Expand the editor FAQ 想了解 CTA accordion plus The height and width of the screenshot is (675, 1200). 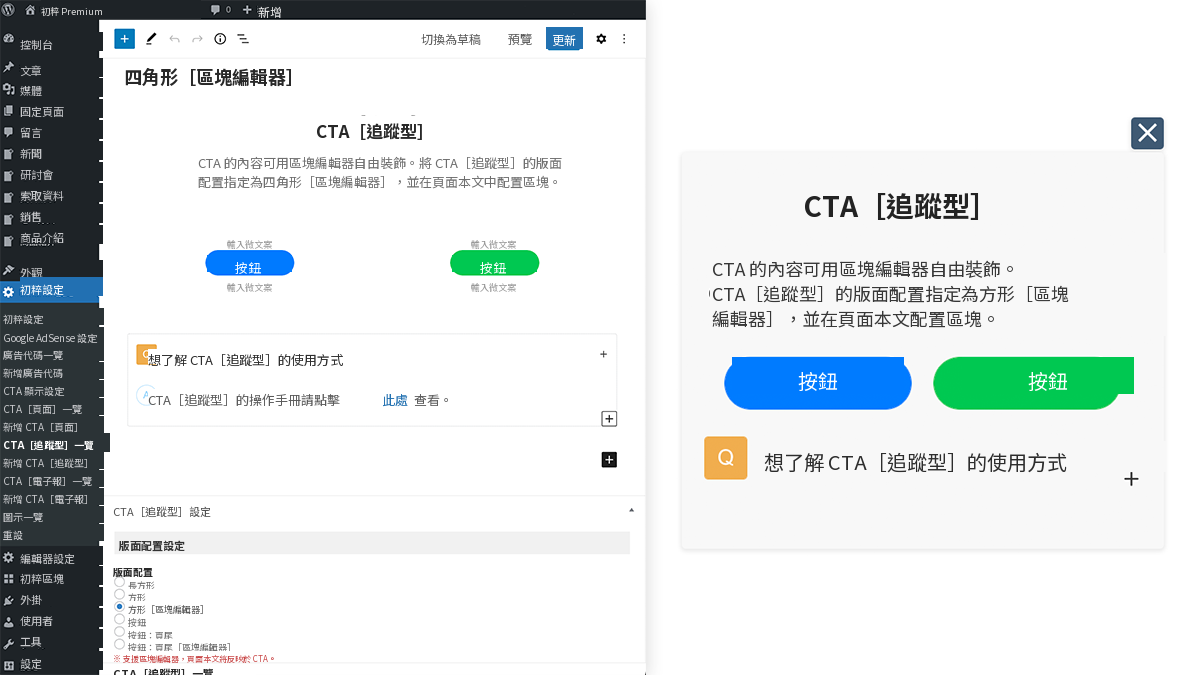click(603, 354)
